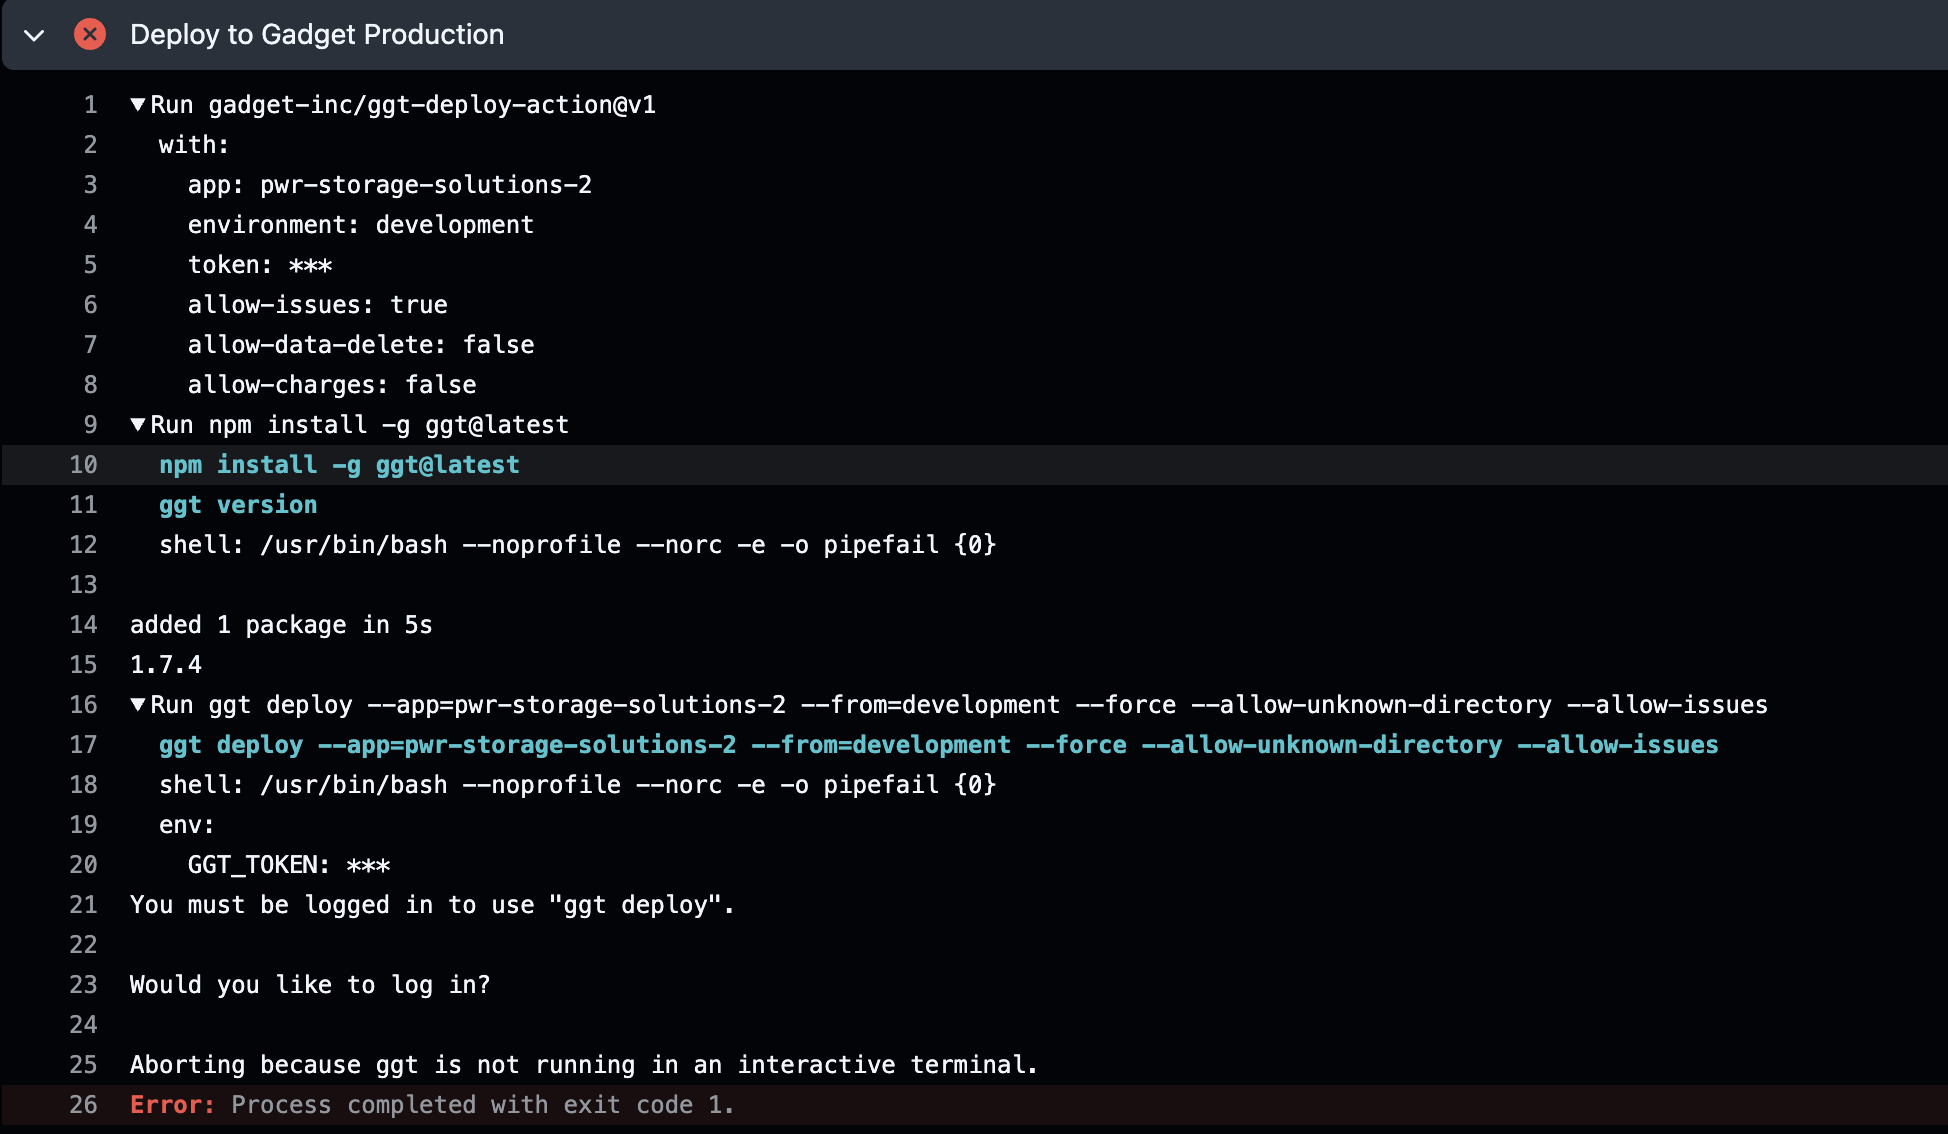Click the Aborting because ggt log line

[583, 1065]
